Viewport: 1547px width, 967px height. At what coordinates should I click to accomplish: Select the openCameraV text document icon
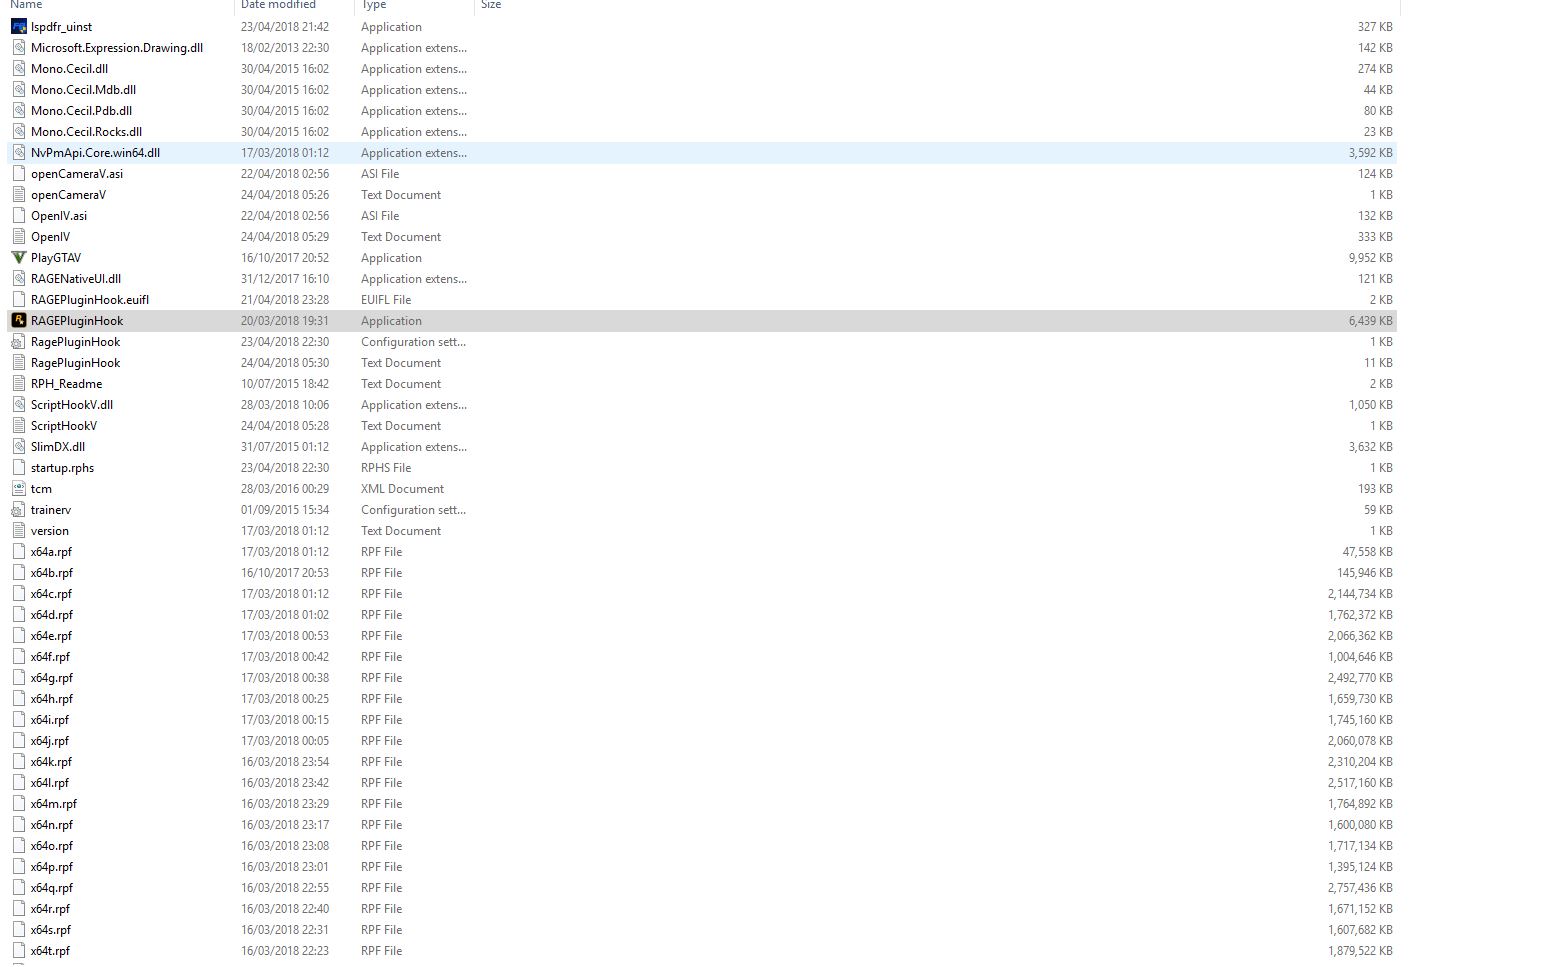coord(19,195)
